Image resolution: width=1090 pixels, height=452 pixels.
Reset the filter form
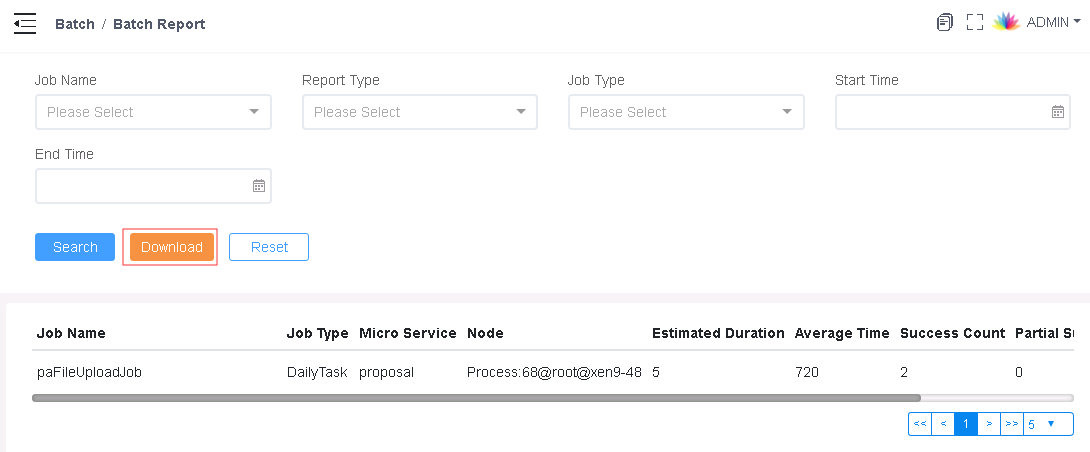coord(269,247)
